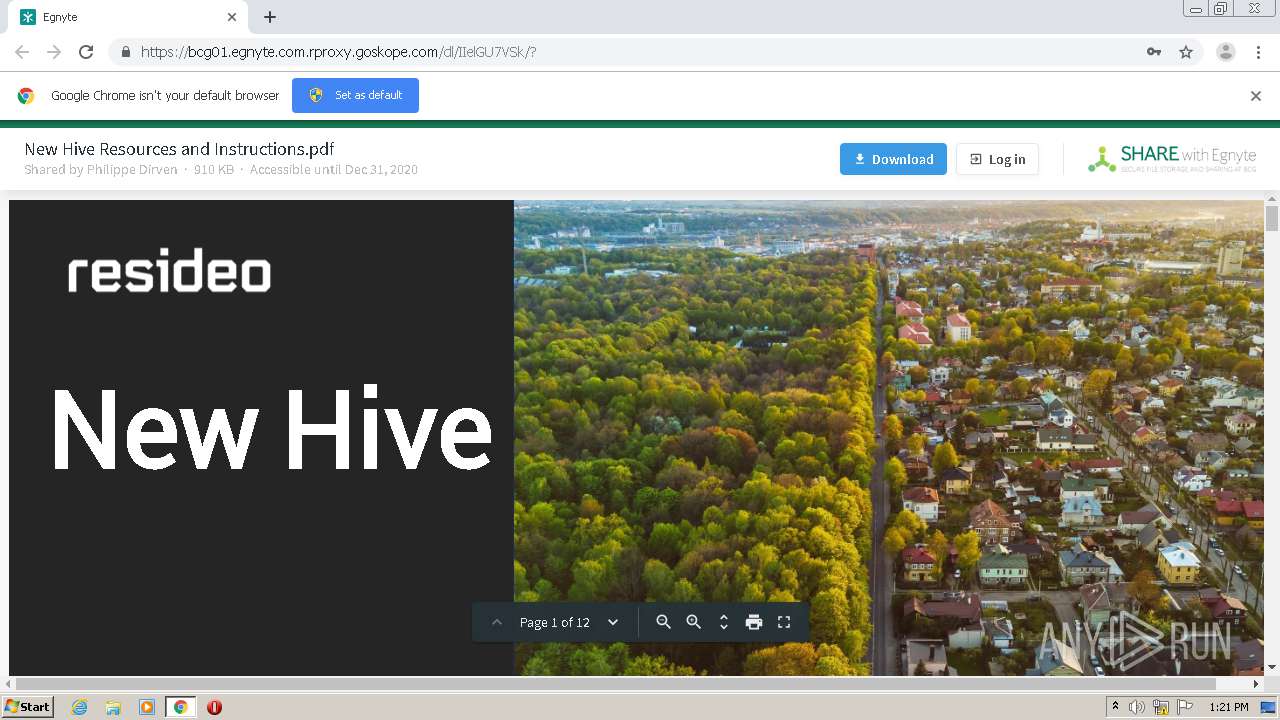This screenshot has height=720, width=1280.
Task: Go forward in browser history
Action: [x=54, y=52]
